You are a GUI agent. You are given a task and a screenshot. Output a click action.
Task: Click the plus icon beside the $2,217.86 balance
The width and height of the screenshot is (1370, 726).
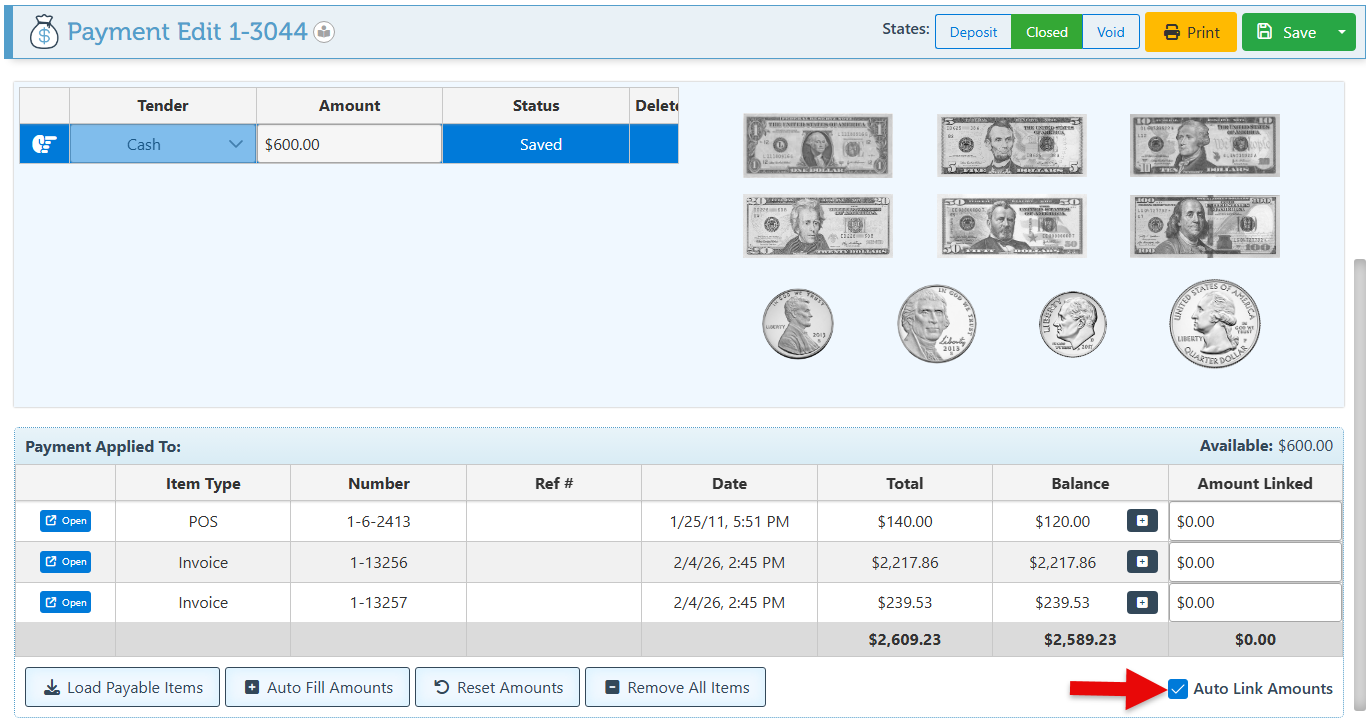point(1142,562)
